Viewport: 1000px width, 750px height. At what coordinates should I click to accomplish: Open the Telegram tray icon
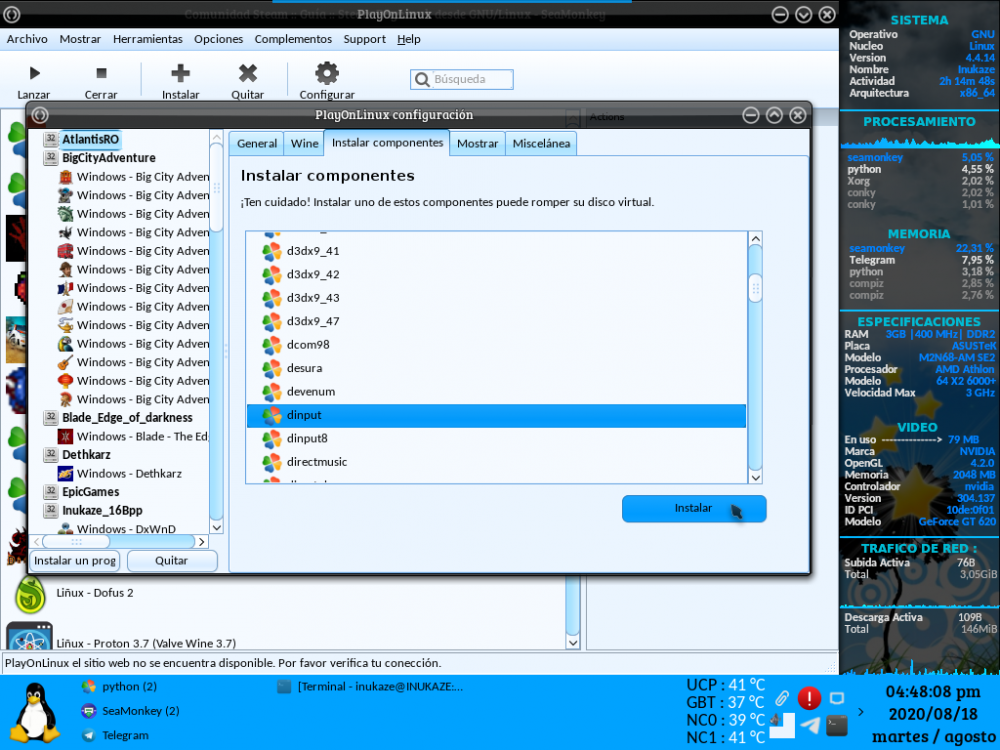coord(811,725)
